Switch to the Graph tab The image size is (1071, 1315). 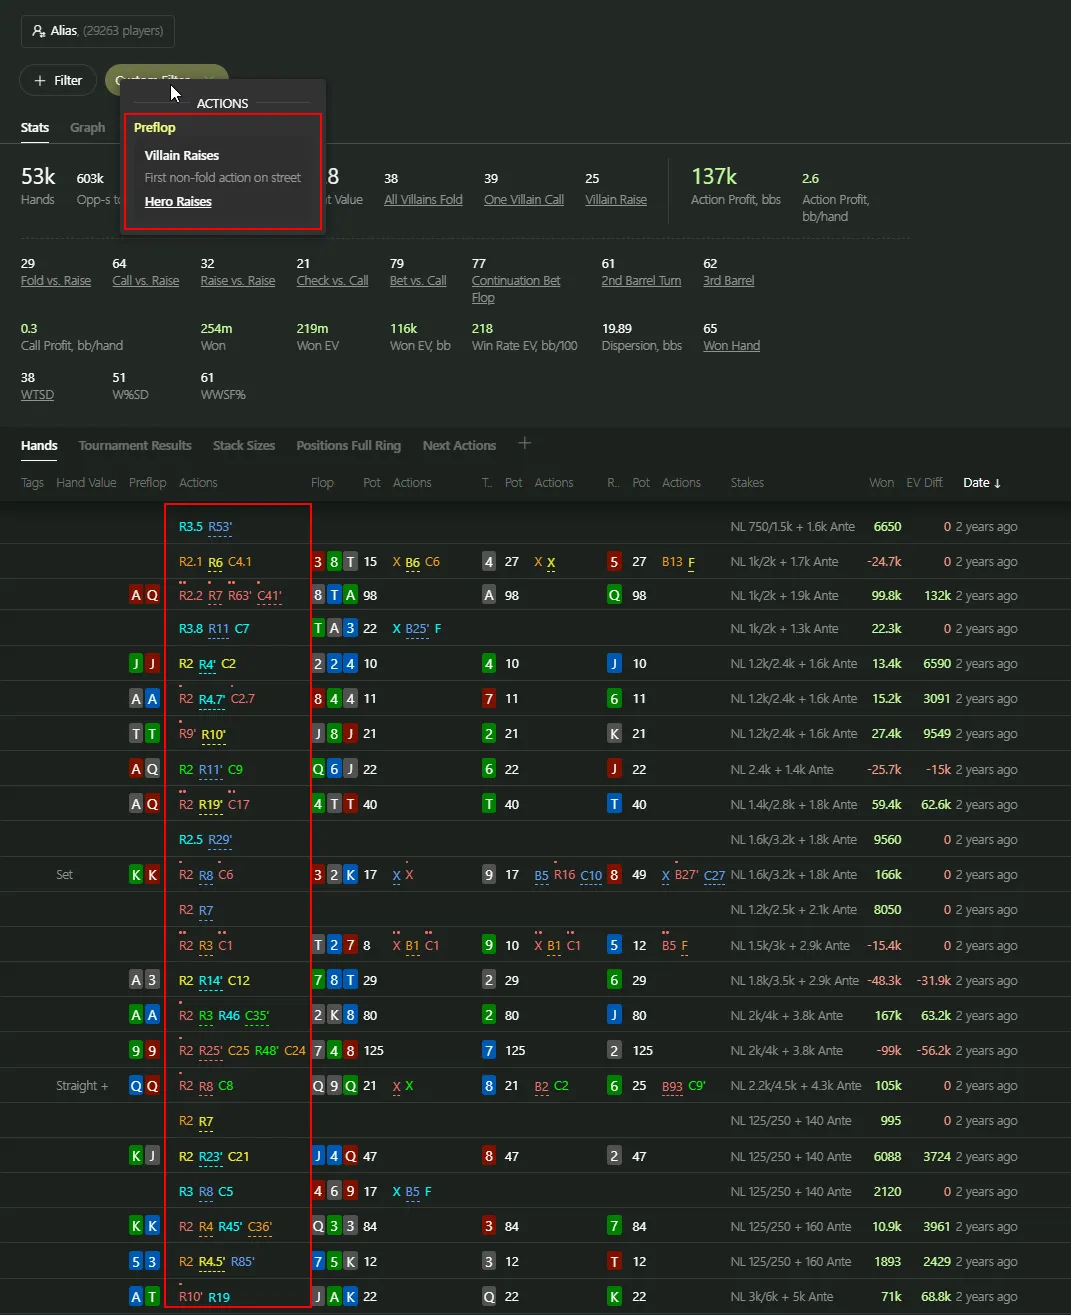[x=87, y=127]
